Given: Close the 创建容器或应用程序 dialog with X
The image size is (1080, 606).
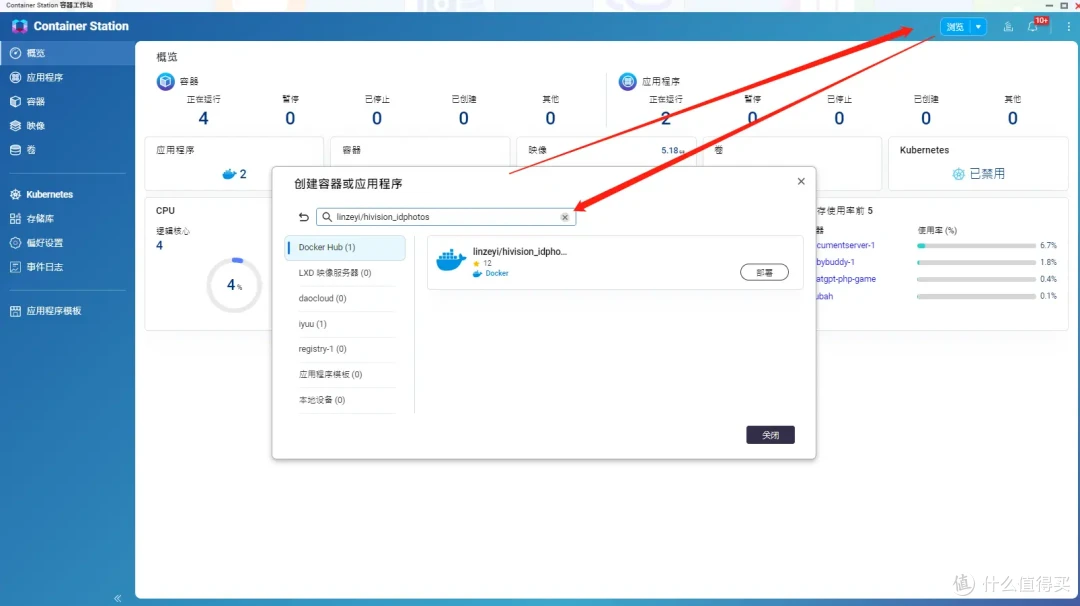Looking at the screenshot, I should click(x=801, y=181).
